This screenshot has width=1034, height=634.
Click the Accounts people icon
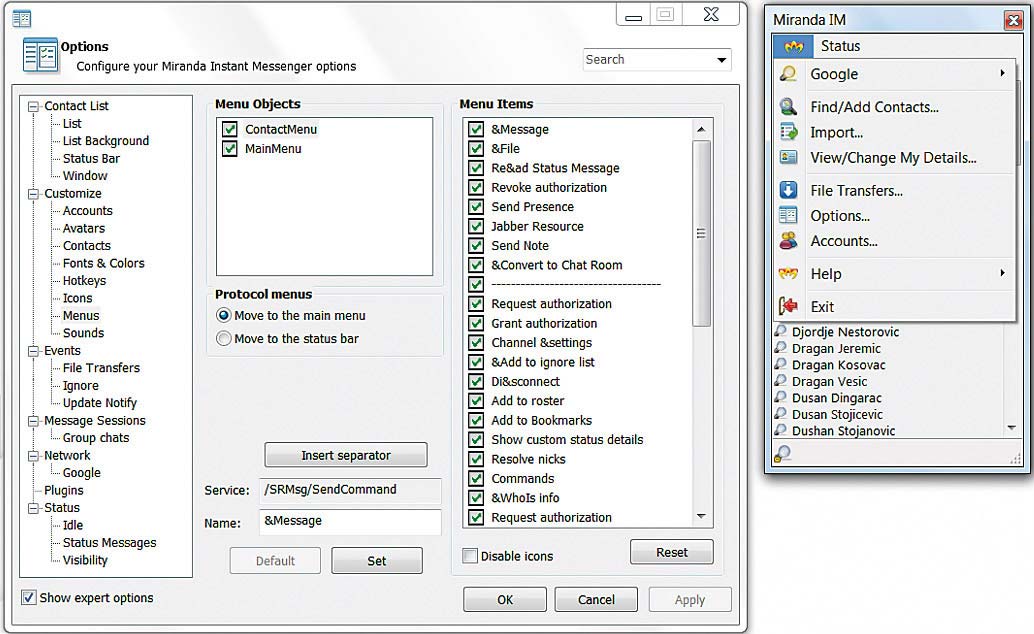tap(788, 241)
